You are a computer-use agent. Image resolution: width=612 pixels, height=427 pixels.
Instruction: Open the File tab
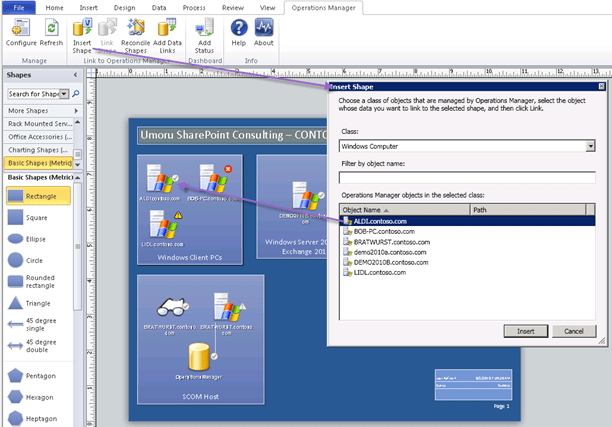point(19,7)
